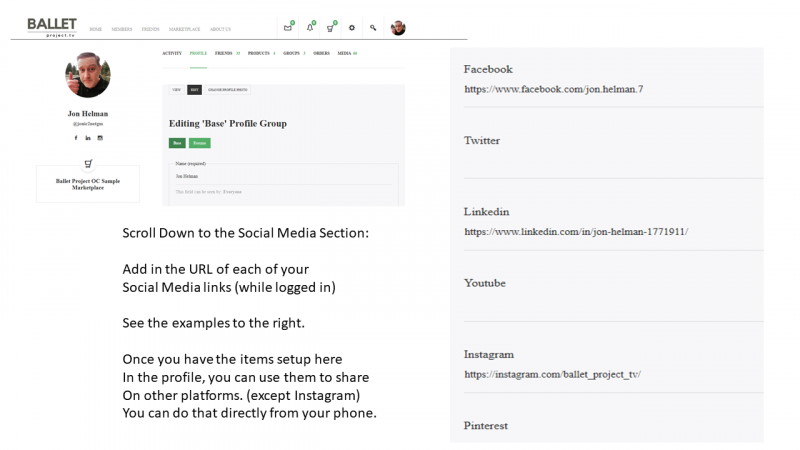Image resolution: width=800 pixels, height=450 pixels.
Task: Switch to the ORDERS tab
Action: (321, 53)
